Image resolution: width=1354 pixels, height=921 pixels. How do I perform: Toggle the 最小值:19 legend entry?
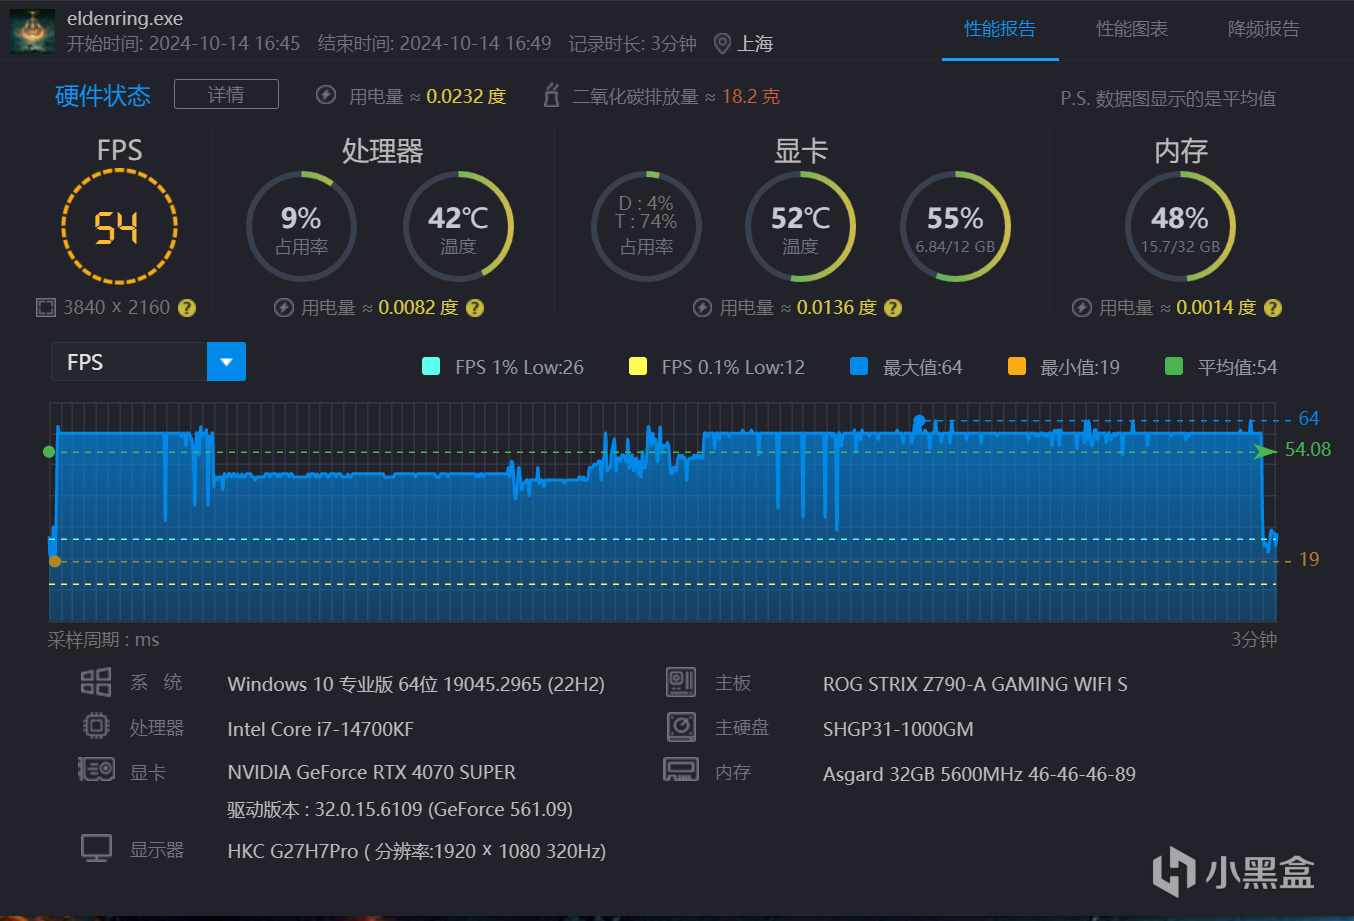[x=1064, y=367]
